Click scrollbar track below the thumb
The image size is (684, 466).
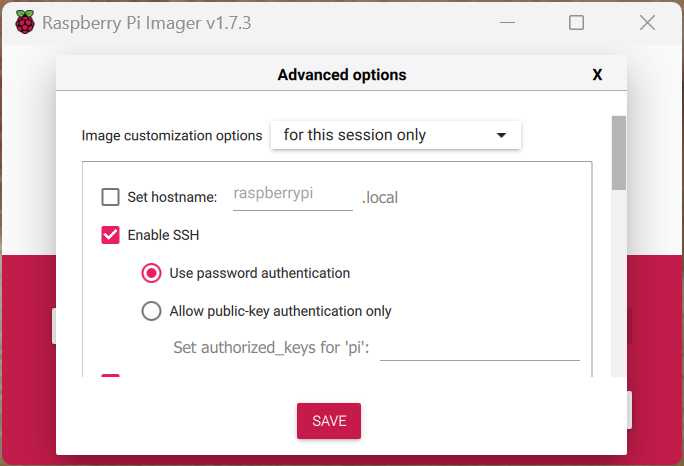point(619,284)
